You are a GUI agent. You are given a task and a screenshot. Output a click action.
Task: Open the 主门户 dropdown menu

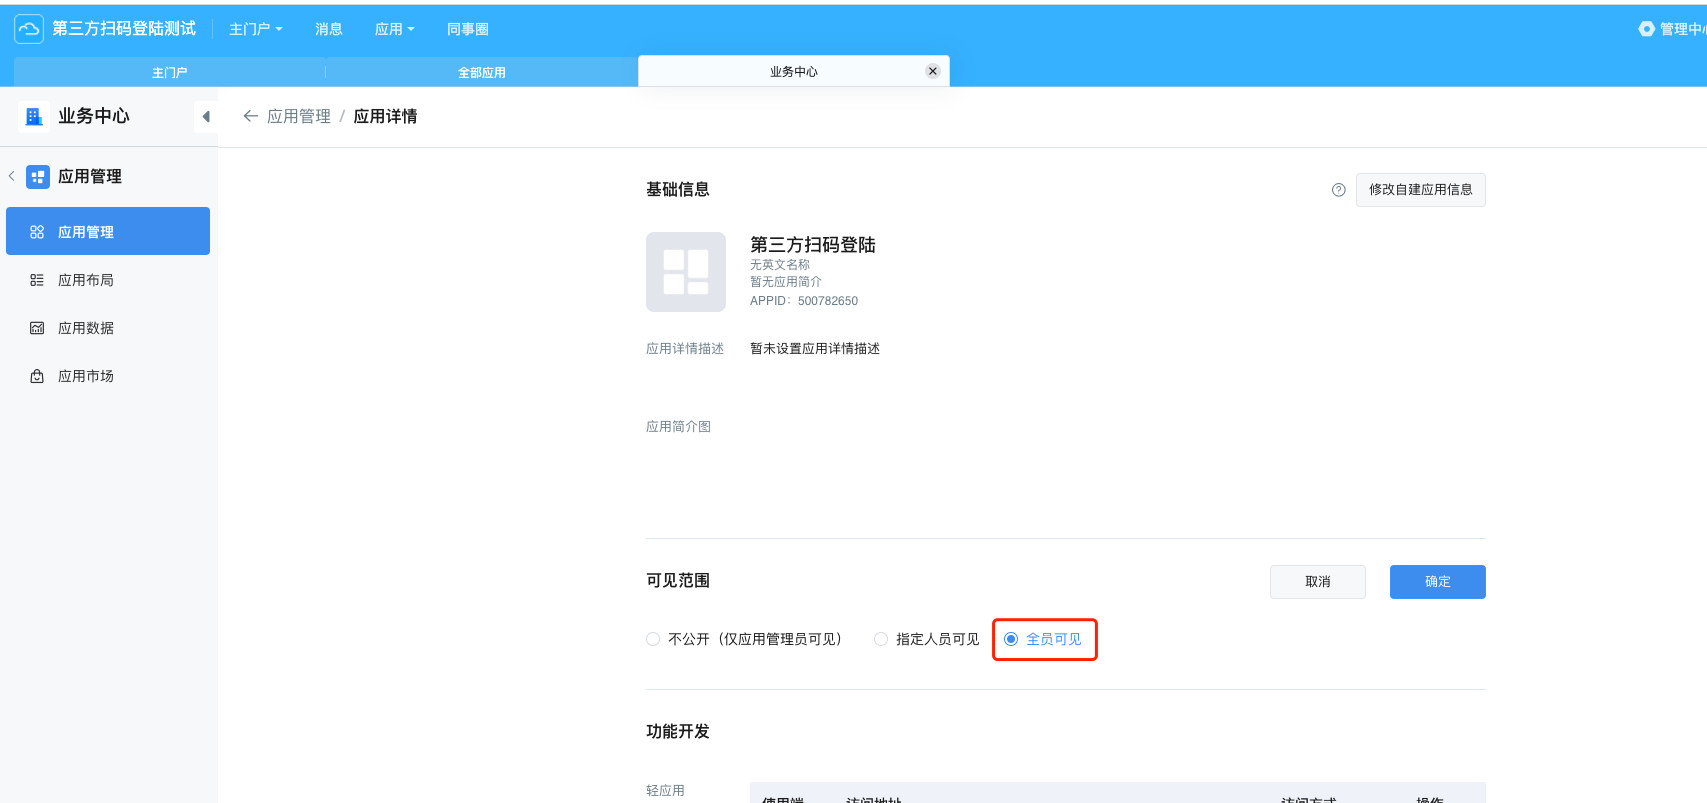coord(255,29)
